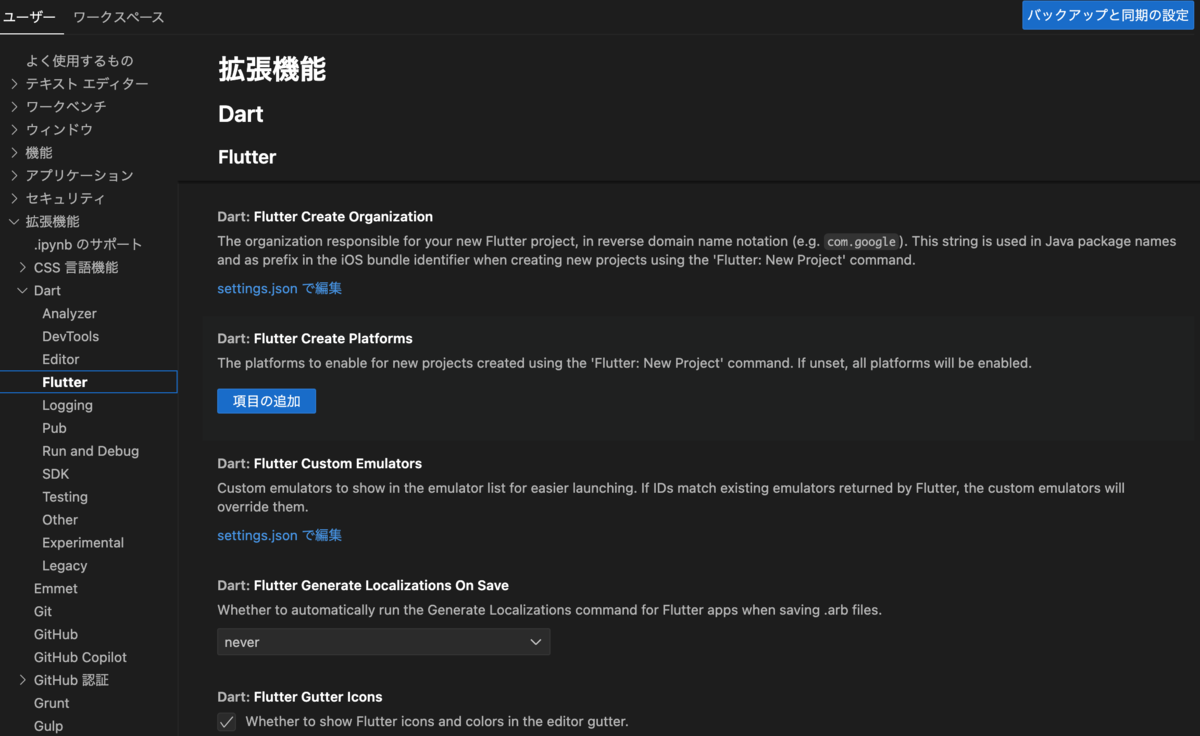Select Testing under Dart
The height and width of the screenshot is (736, 1200).
[65, 497]
